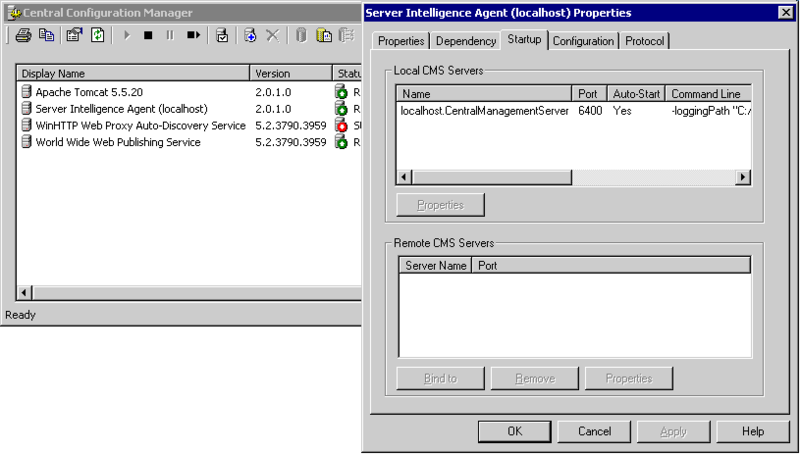This screenshot has width=800, height=454.
Task: Click the Cancel button
Action: point(594,432)
